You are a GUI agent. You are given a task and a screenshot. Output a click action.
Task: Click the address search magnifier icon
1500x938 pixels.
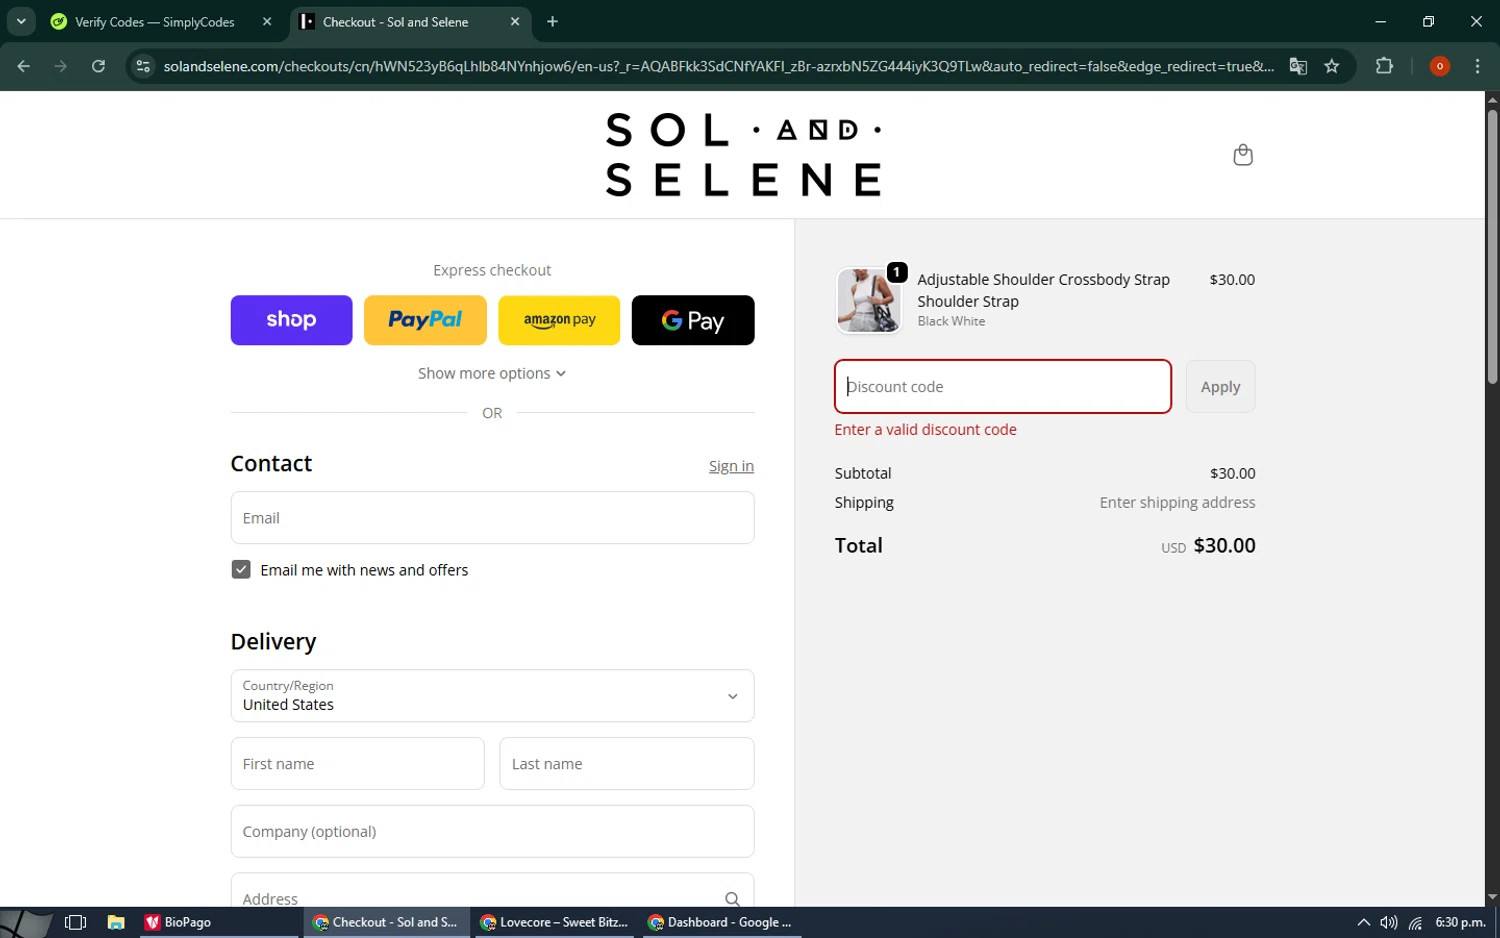point(732,899)
